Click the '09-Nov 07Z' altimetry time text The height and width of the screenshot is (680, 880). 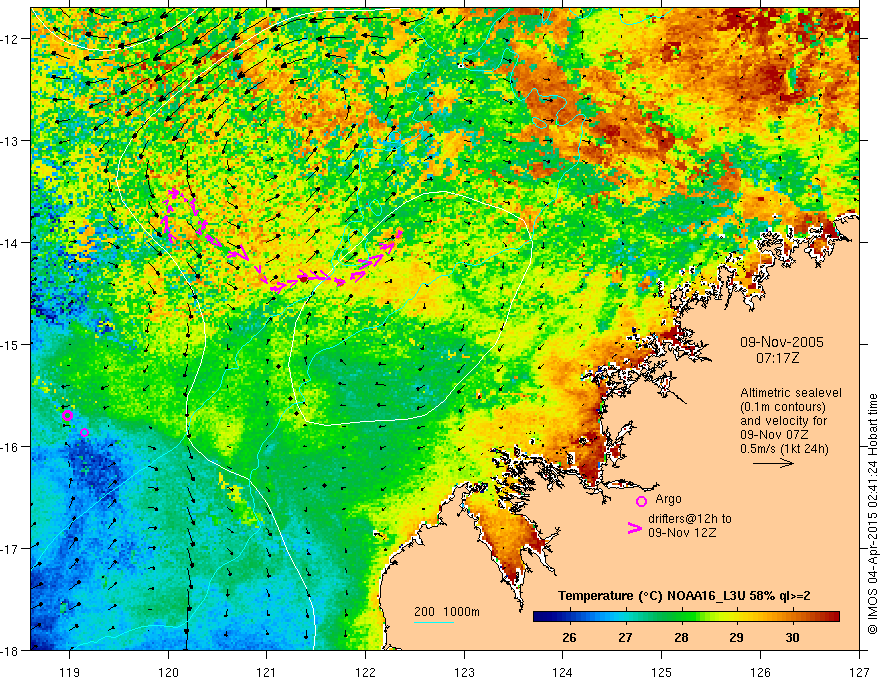(x=774, y=435)
